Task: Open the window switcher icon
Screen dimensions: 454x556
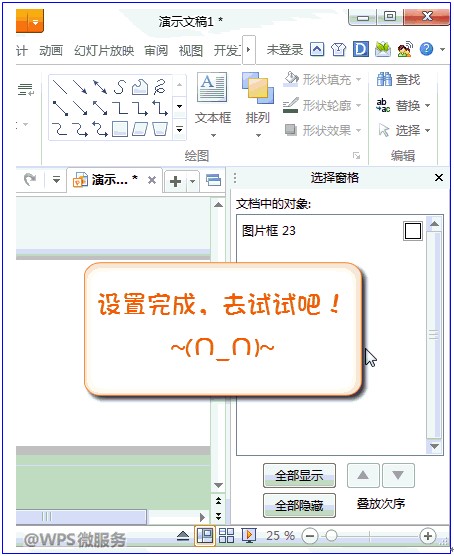Action: [x=213, y=180]
